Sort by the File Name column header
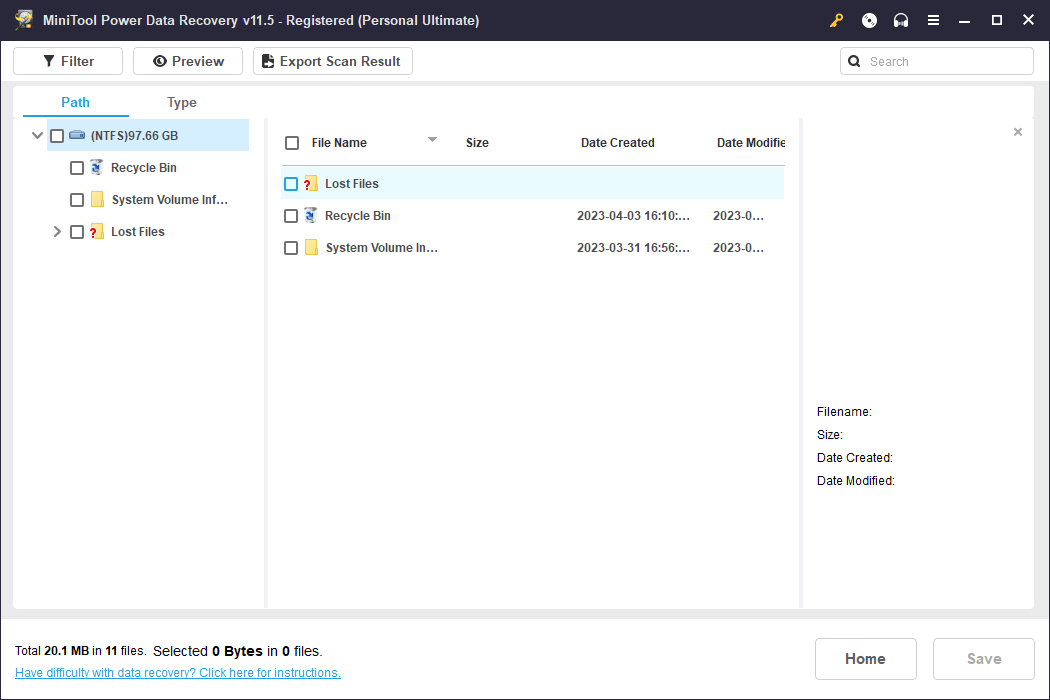1050x700 pixels. click(339, 143)
